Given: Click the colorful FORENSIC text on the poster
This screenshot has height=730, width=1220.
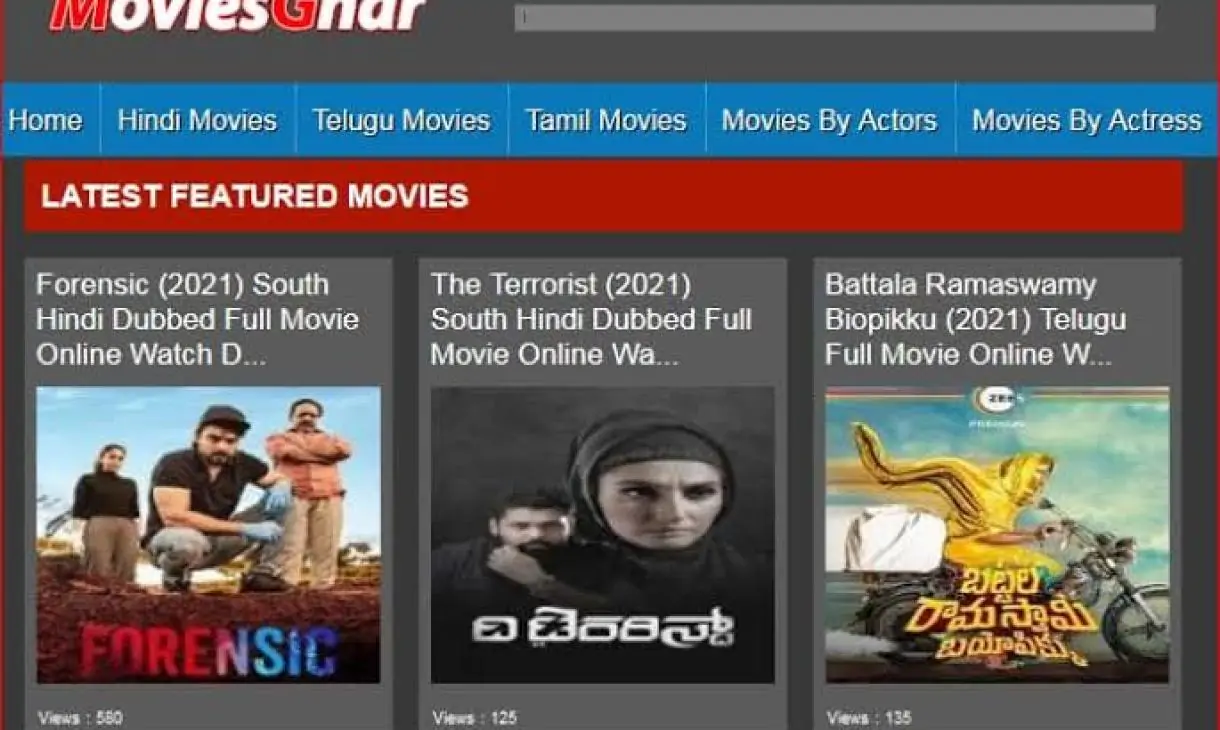Looking at the screenshot, I should click(208, 652).
